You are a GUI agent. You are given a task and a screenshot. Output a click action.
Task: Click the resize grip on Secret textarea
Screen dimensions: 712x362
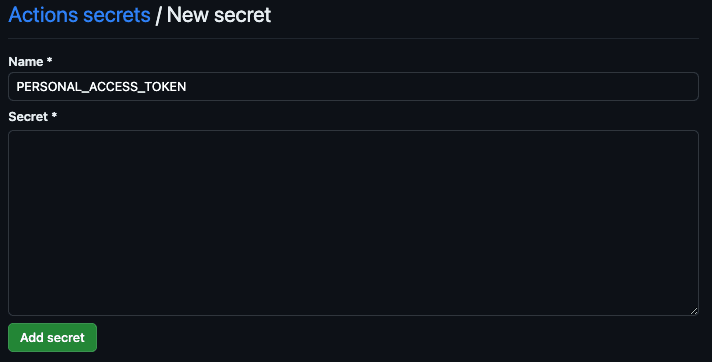point(694,311)
